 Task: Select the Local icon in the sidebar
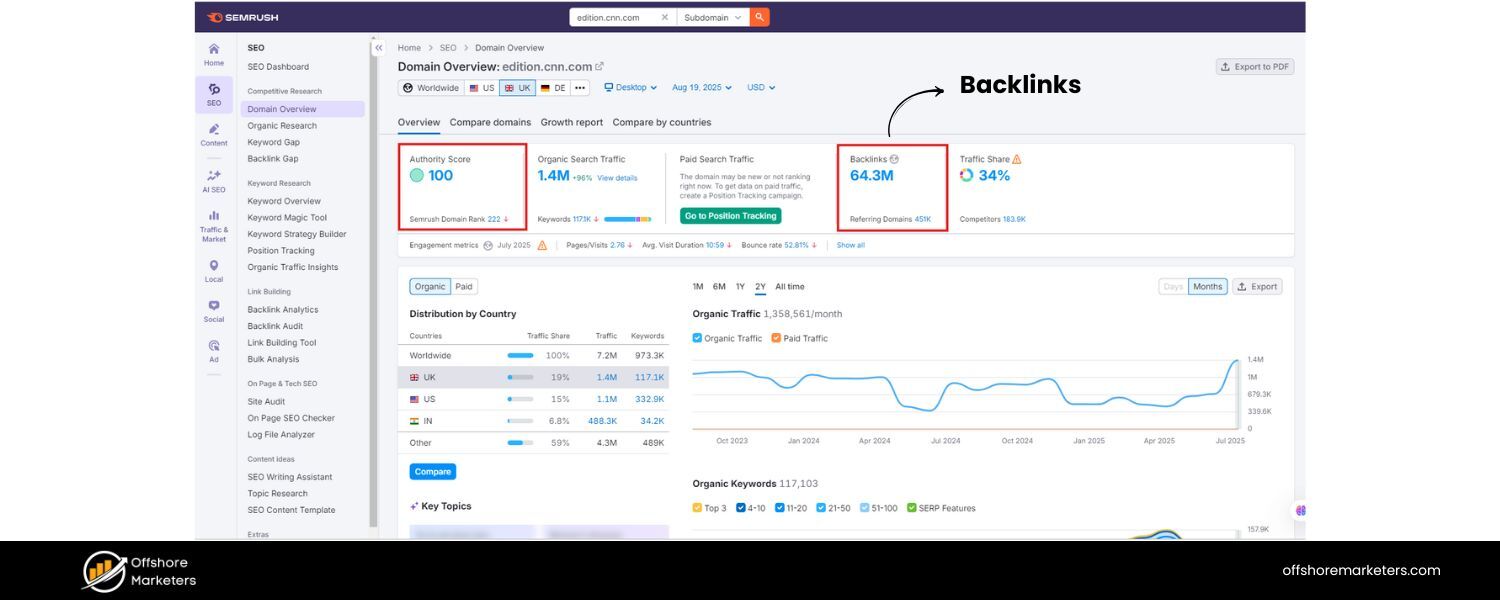(213, 270)
